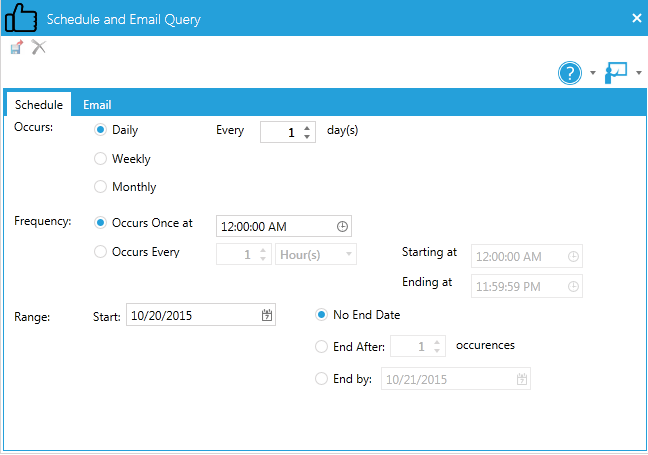The width and height of the screenshot is (648, 455).
Task: Select the Monthly radio button
Action: click(x=100, y=187)
